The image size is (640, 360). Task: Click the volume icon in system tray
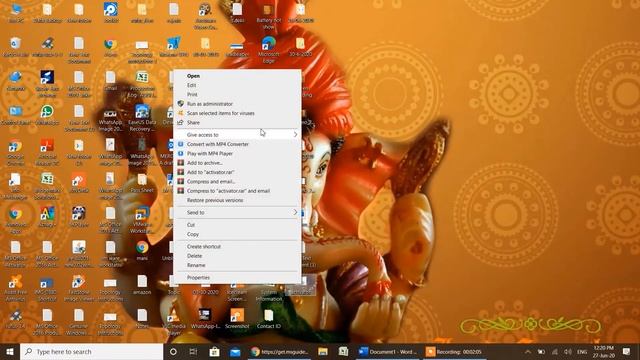pos(568,351)
